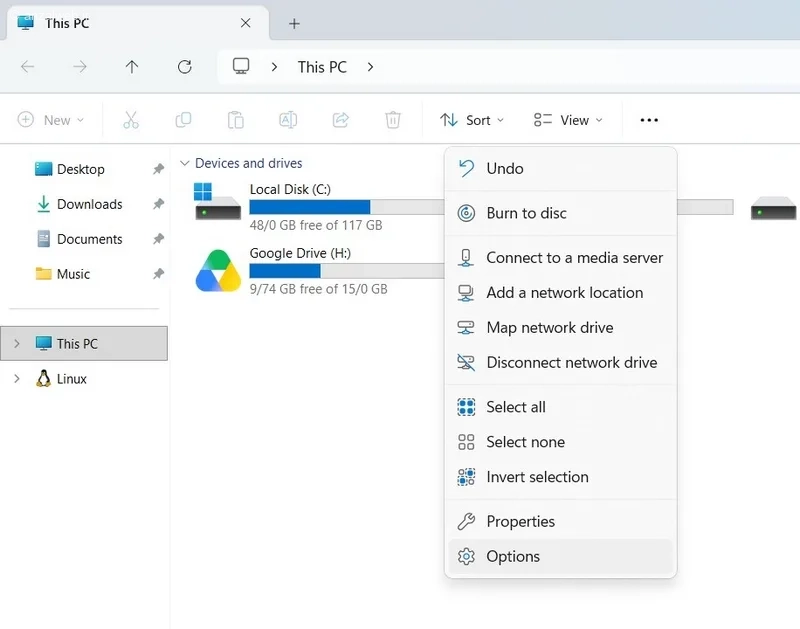This screenshot has width=800, height=629.
Task: Choose Invert selection from the menu
Action: [x=561, y=477]
